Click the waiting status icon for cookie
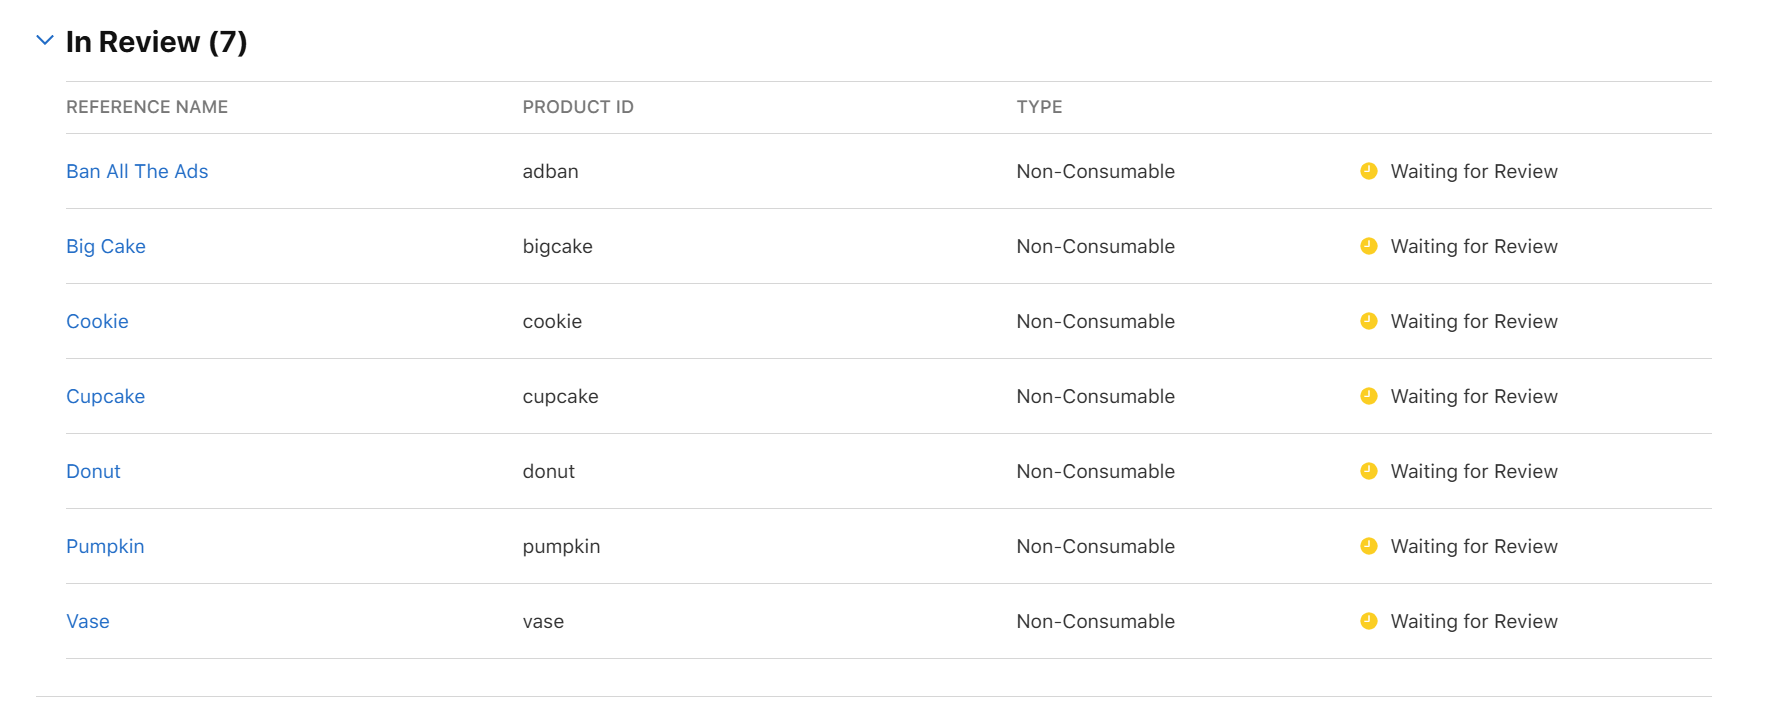 coord(1369,321)
